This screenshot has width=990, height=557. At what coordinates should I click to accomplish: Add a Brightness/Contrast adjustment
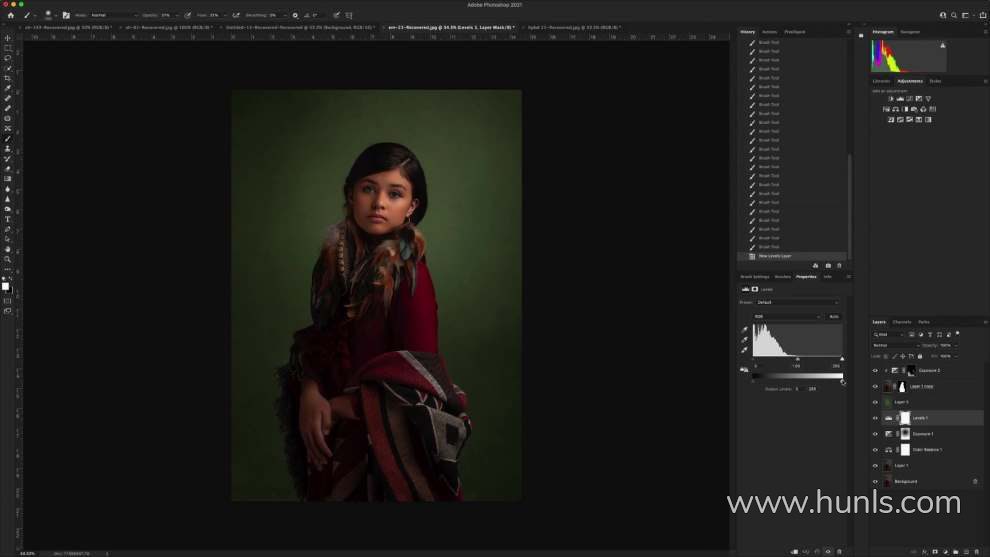(x=889, y=98)
